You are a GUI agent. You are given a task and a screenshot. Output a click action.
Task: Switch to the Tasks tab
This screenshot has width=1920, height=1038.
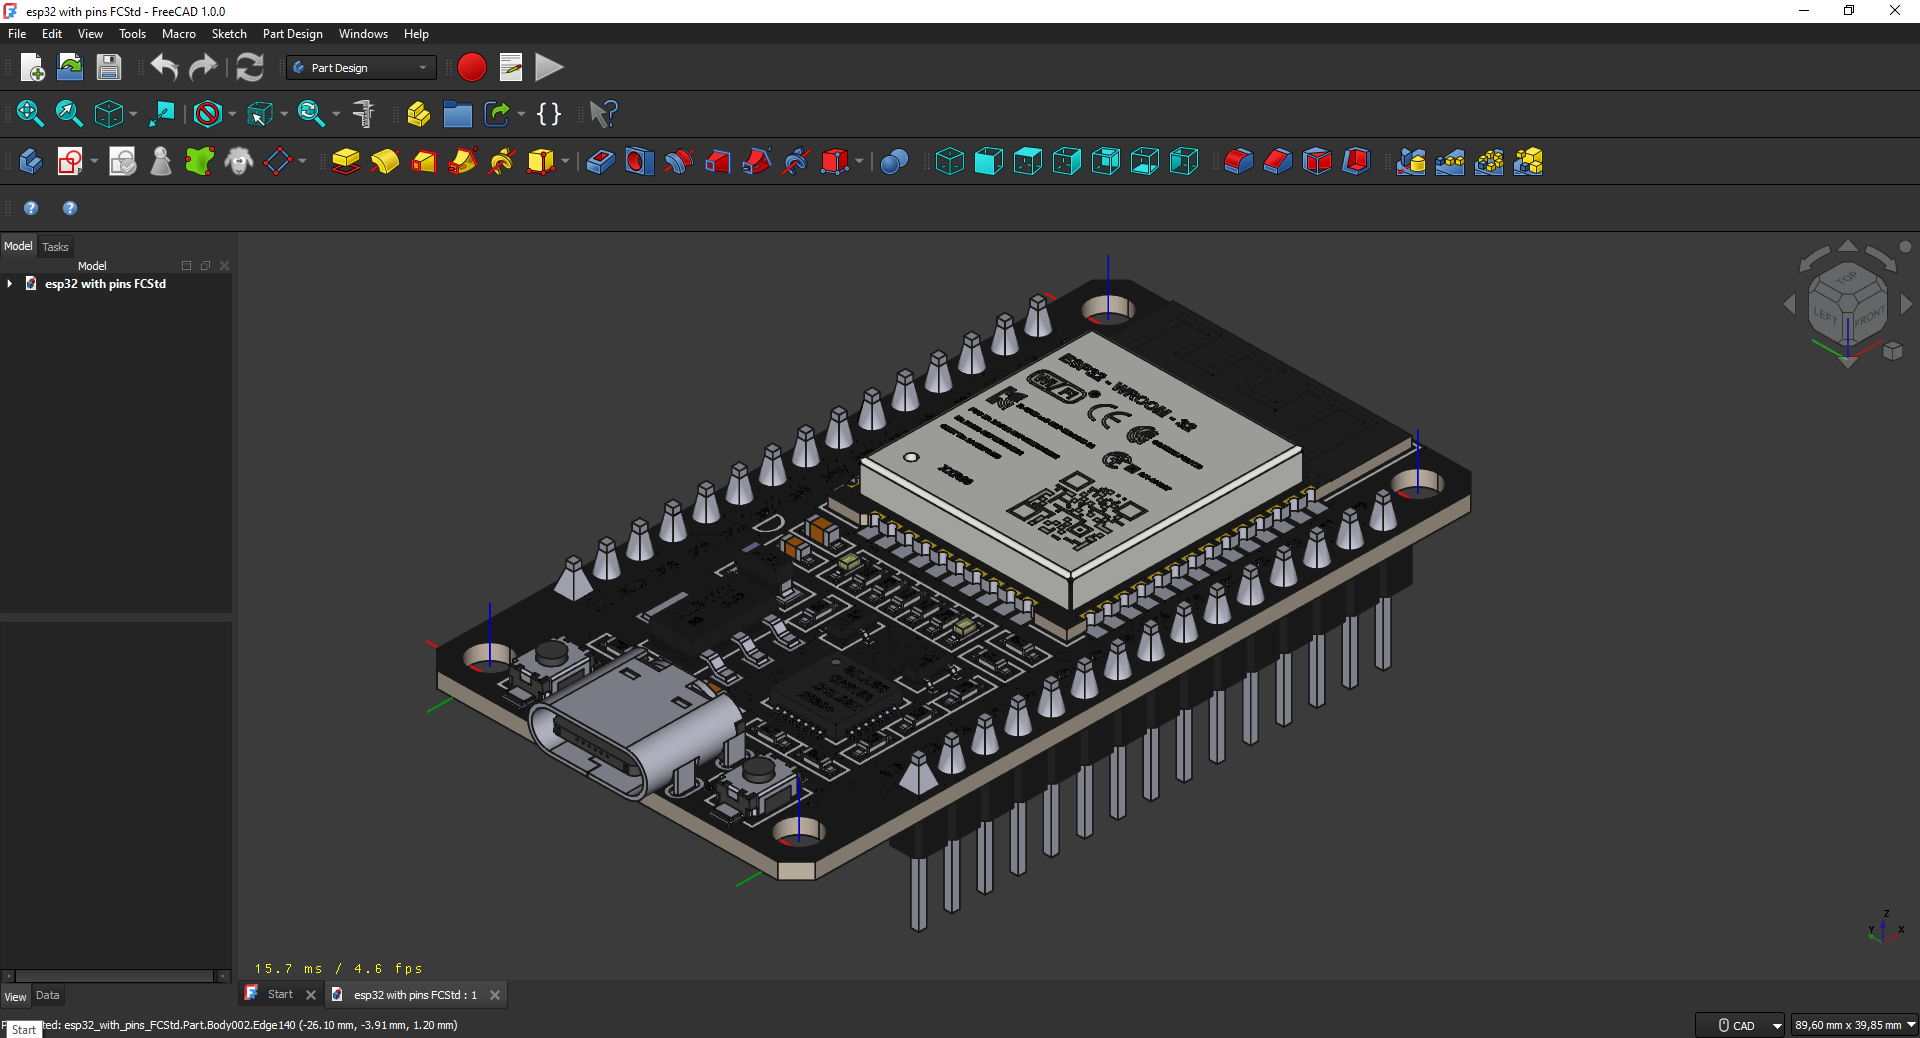pos(55,247)
